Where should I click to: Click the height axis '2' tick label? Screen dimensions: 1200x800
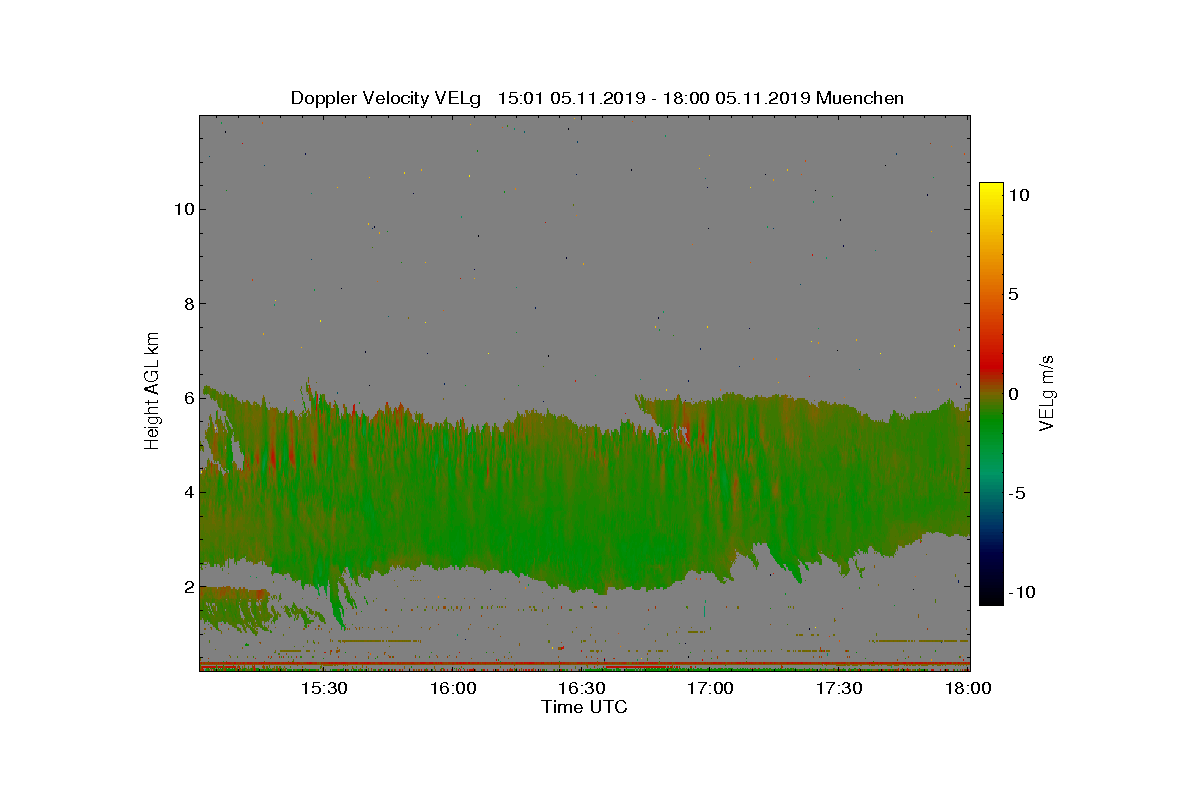pos(187,587)
